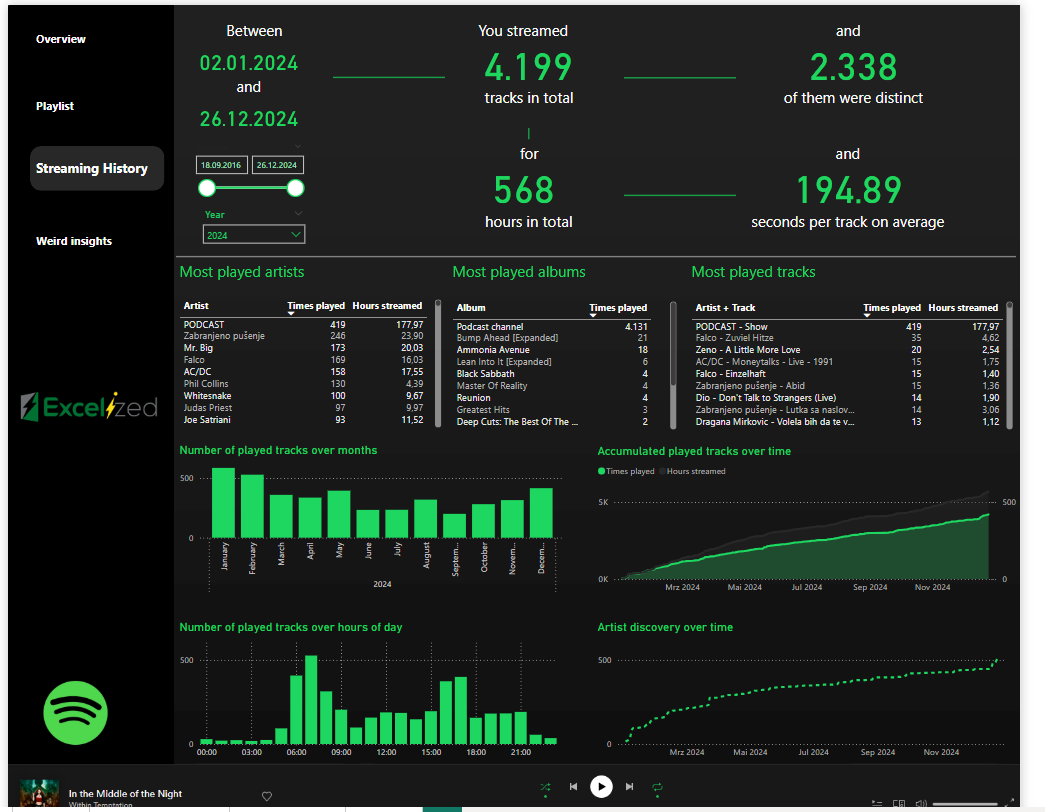
Task: Edit the end date field 26.12.2024
Action: coord(277,165)
